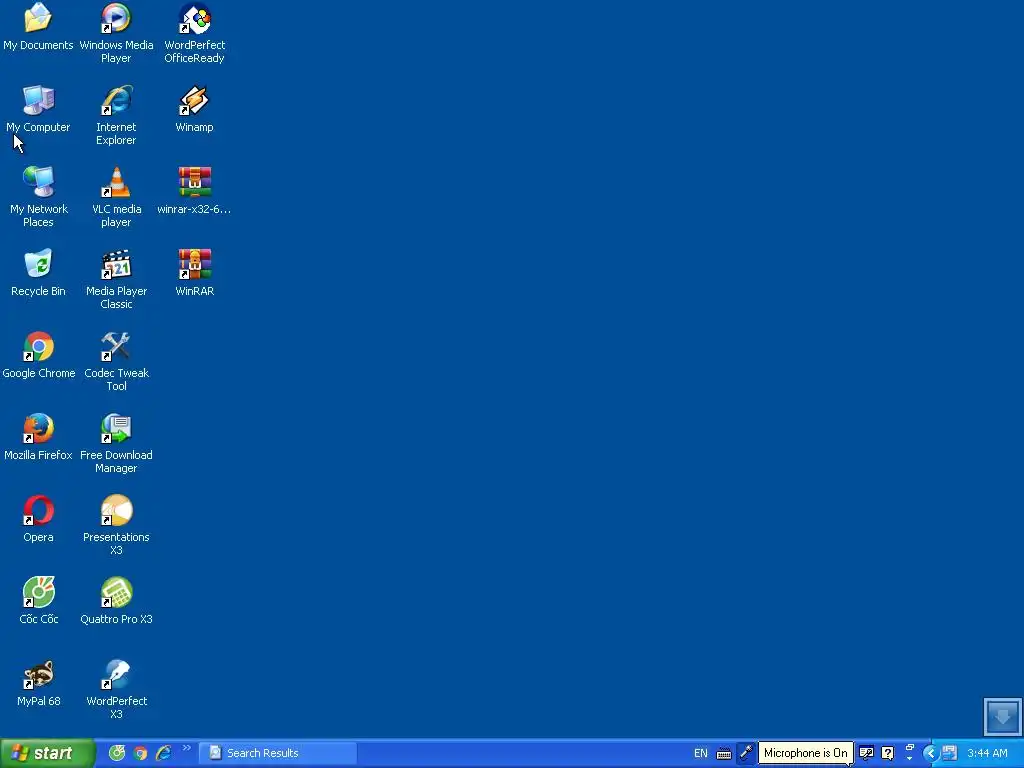This screenshot has height=768, width=1024.
Task: Switch to Search Results taskbar window
Action: [278, 753]
